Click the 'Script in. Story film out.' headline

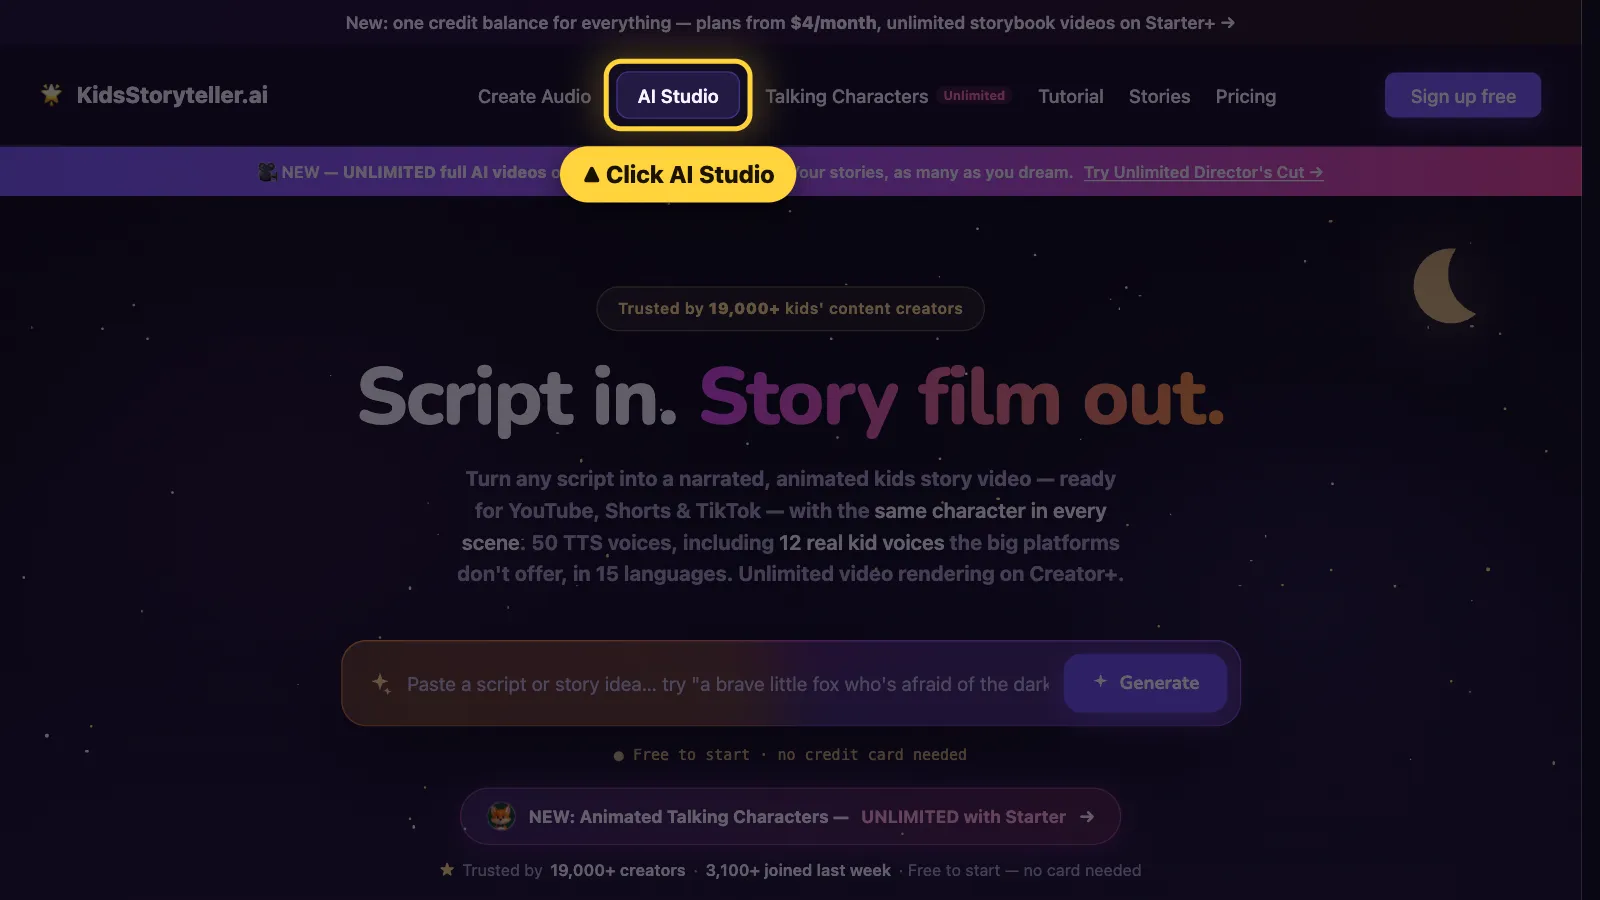(791, 399)
